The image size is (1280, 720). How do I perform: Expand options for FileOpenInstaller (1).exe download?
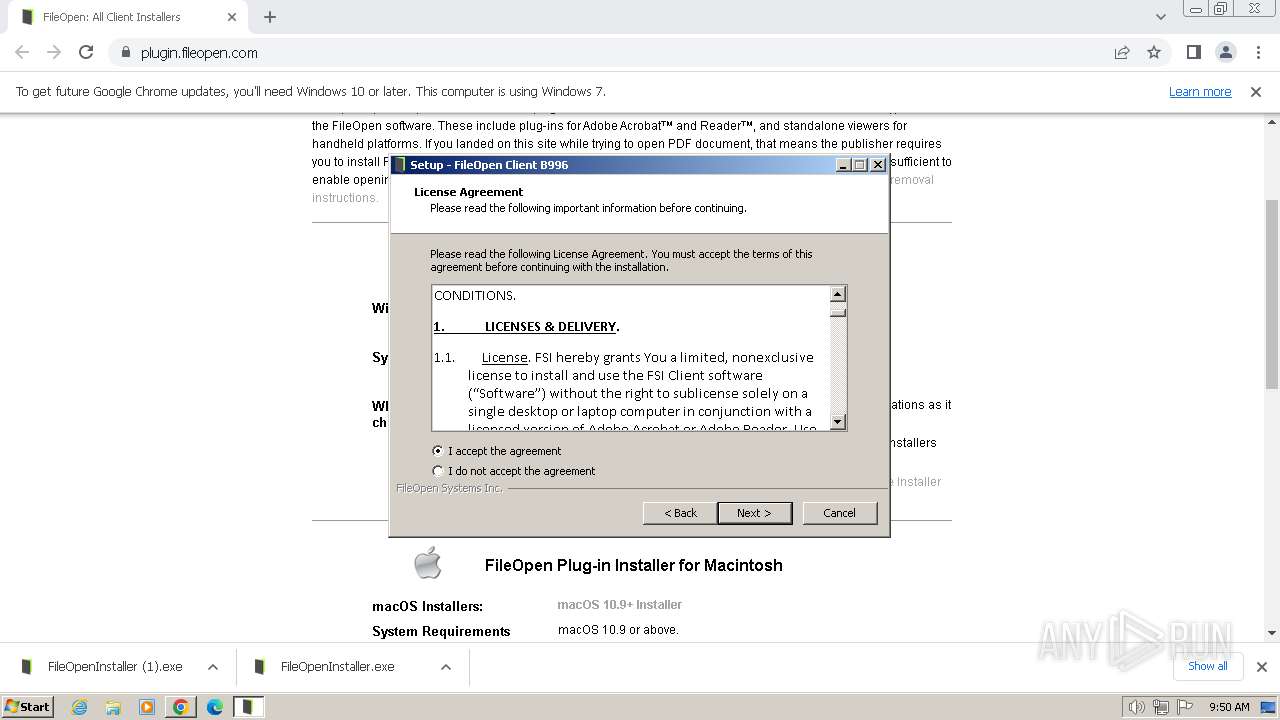pyautogui.click(x=213, y=667)
